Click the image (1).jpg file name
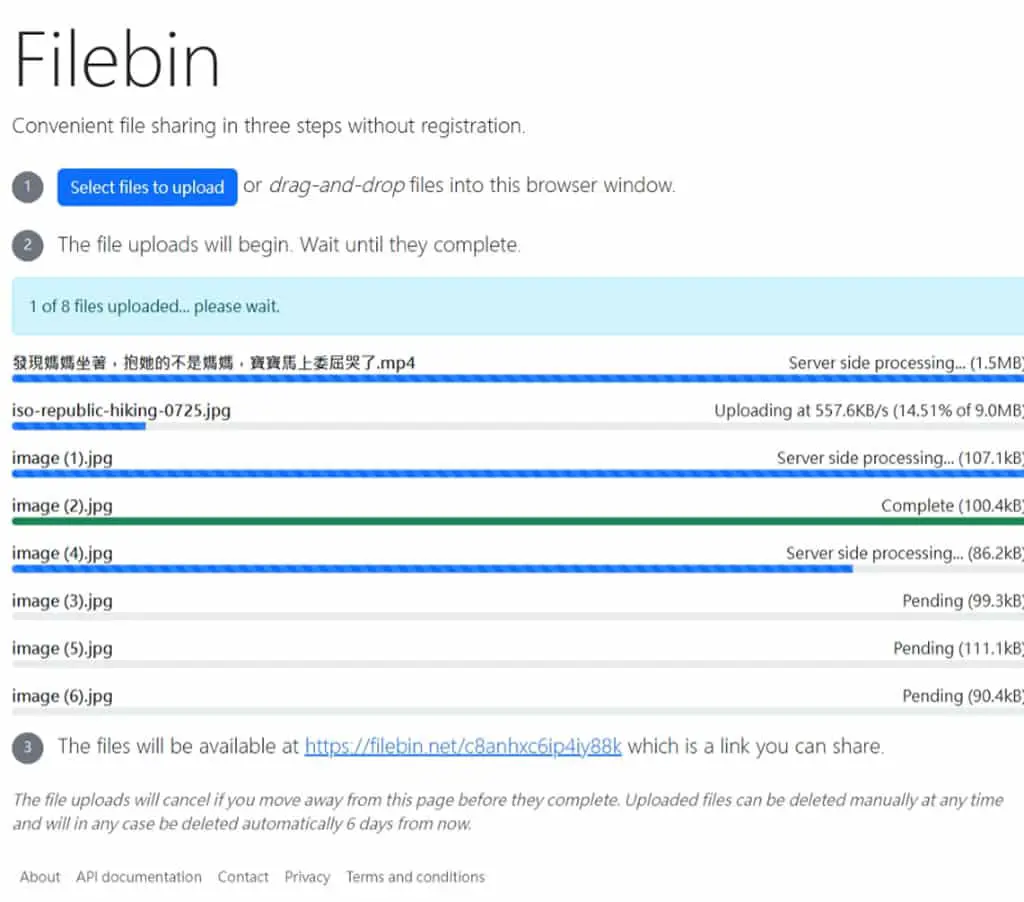 click(x=62, y=459)
